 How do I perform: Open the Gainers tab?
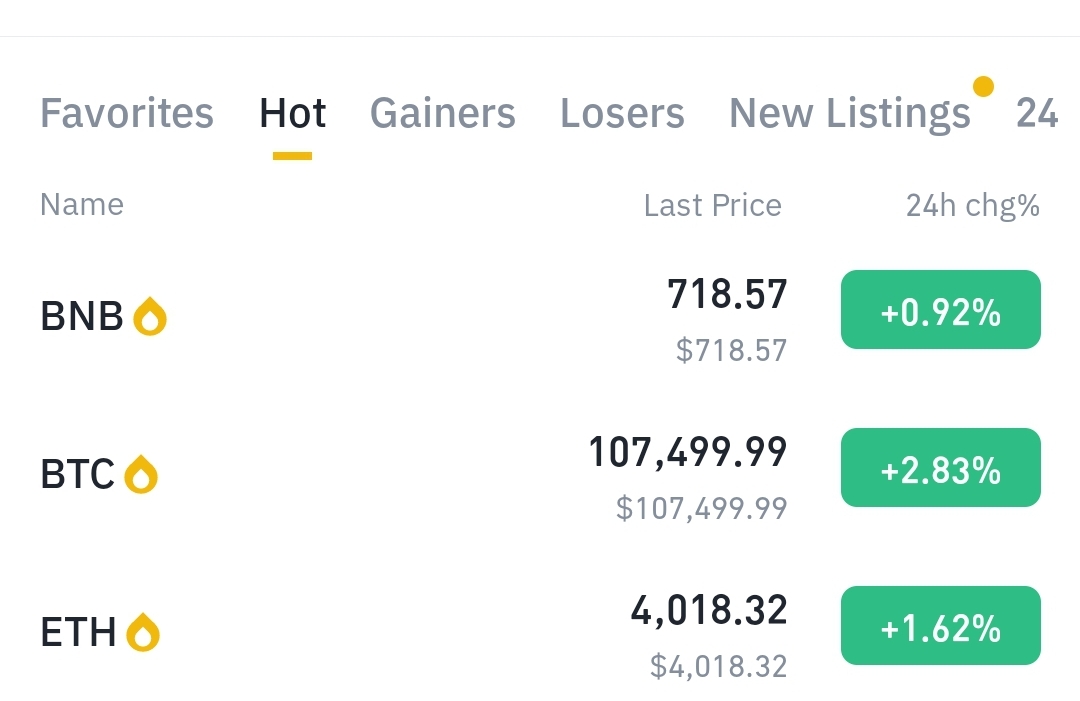point(443,114)
